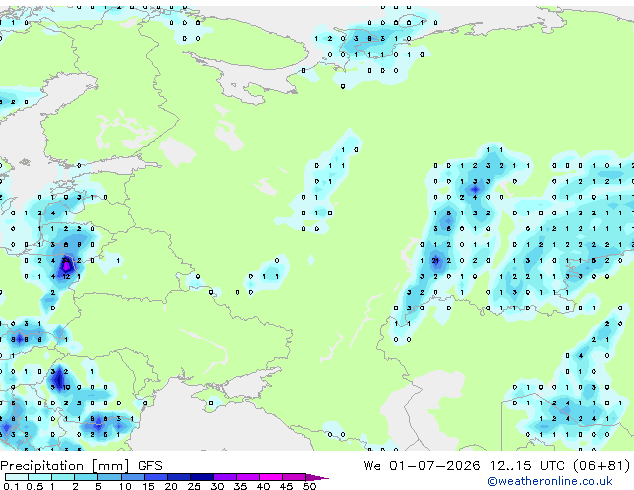Click the '21' precipitation value on map

click(x=435, y=261)
